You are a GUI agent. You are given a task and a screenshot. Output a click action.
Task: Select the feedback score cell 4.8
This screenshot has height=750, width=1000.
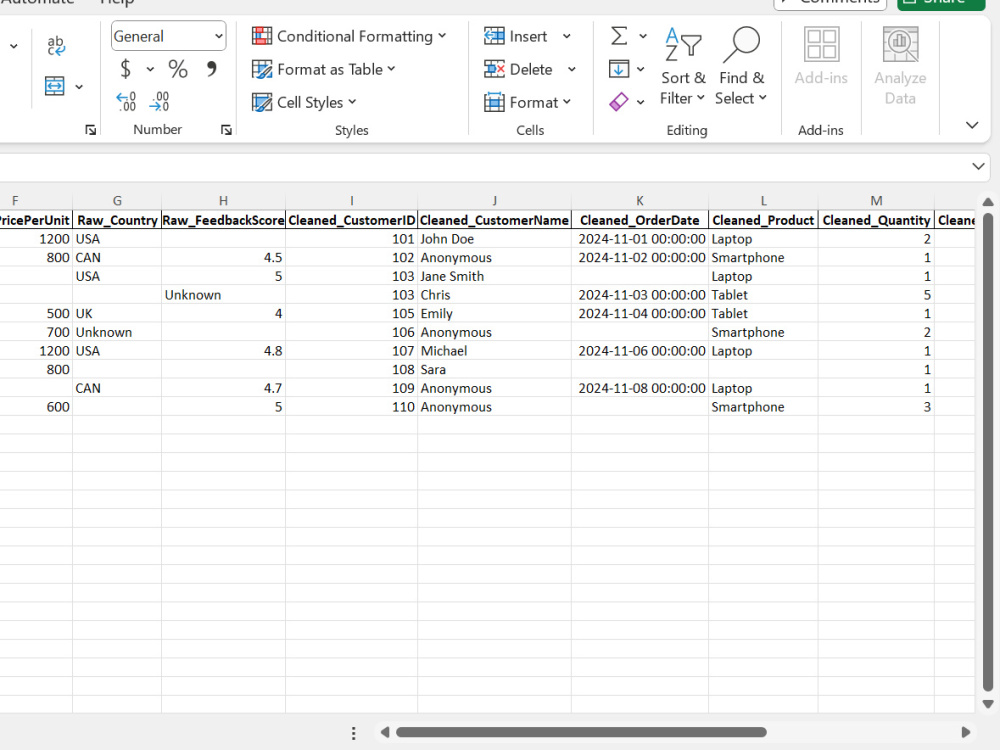click(223, 351)
